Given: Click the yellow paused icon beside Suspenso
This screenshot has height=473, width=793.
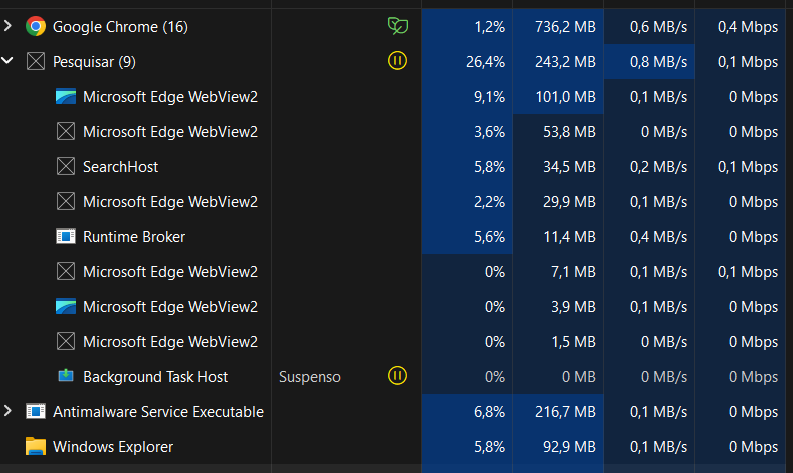Looking at the screenshot, I should 398,376.
